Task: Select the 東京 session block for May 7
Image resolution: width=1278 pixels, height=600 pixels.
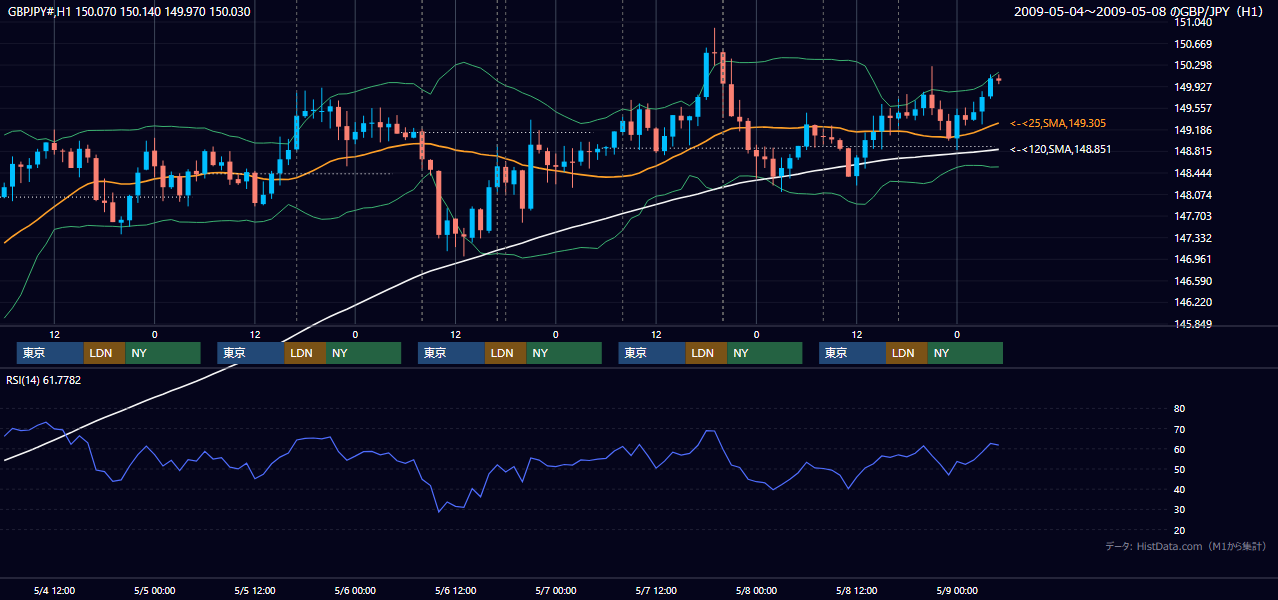Action: [x=652, y=353]
